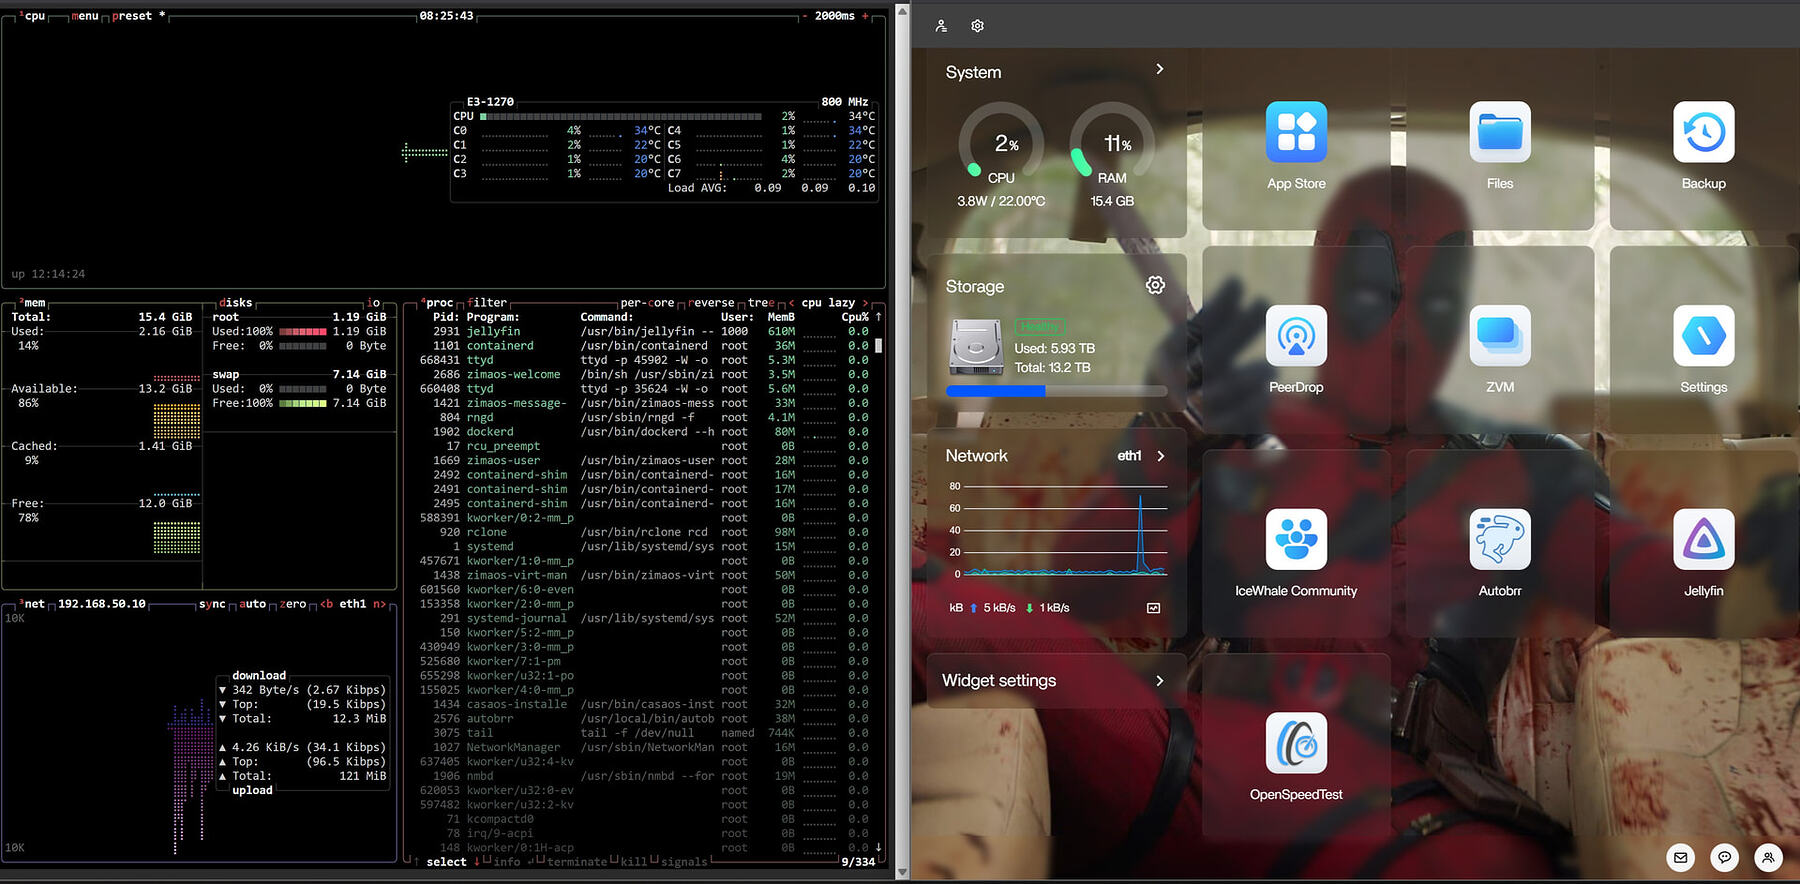Screen dimensions: 1800x884
Task: Toggle zero in btop net box
Action: point(293,604)
